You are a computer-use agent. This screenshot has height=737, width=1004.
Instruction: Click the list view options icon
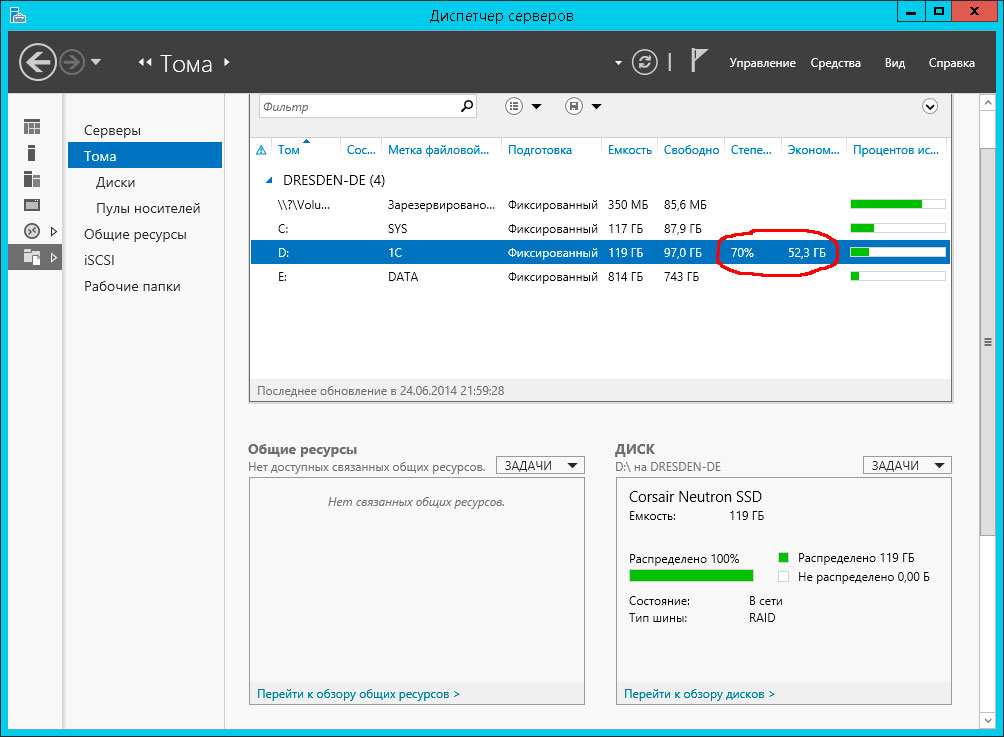[x=515, y=106]
